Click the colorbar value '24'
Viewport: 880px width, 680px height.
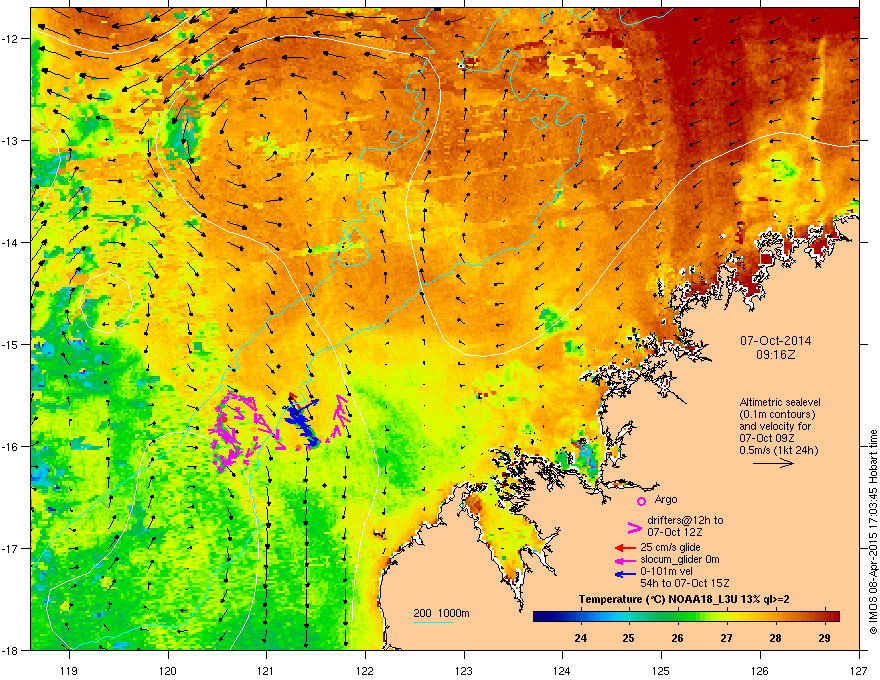coord(580,638)
